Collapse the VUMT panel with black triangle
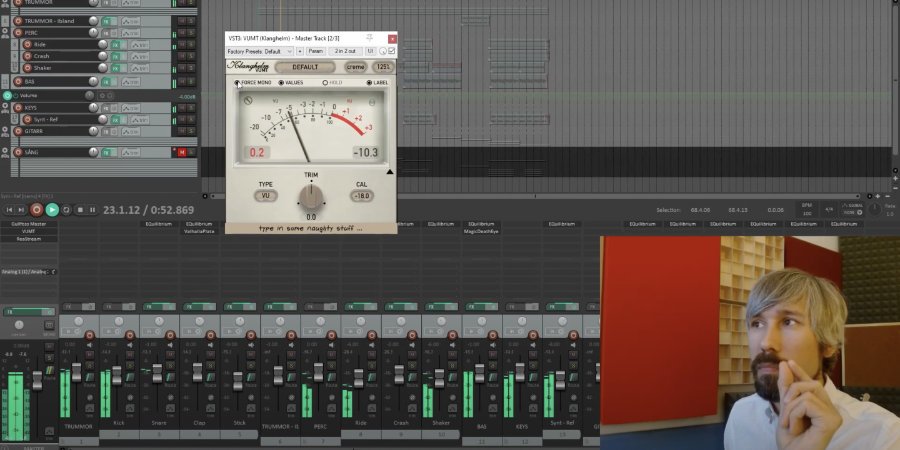This screenshot has height=450, width=900. tap(390, 172)
